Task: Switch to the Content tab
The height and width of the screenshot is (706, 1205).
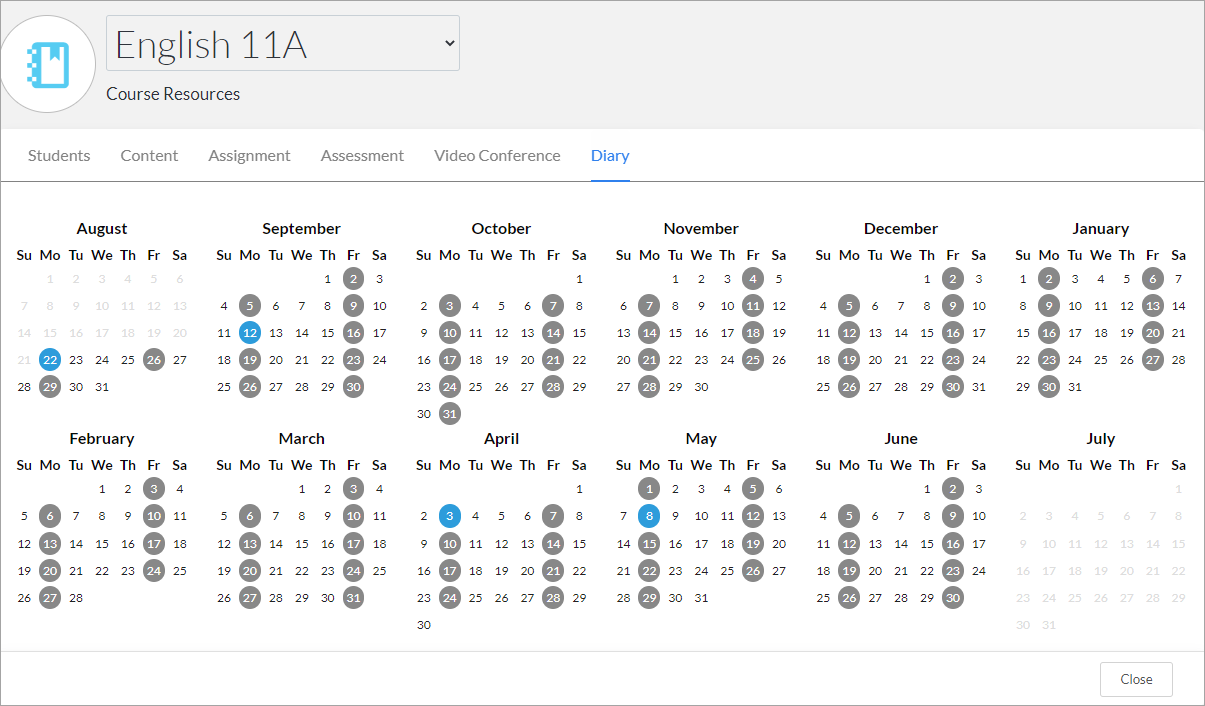Action: point(149,155)
